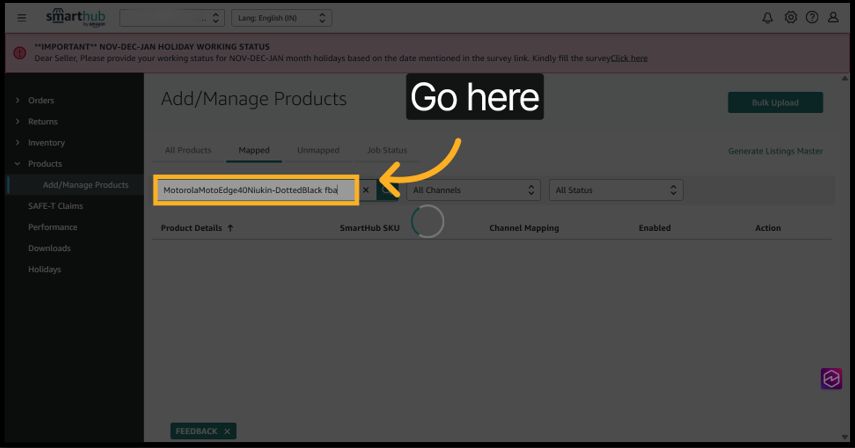Open the settings gear icon
855x448 pixels.
pyautogui.click(x=790, y=18)
